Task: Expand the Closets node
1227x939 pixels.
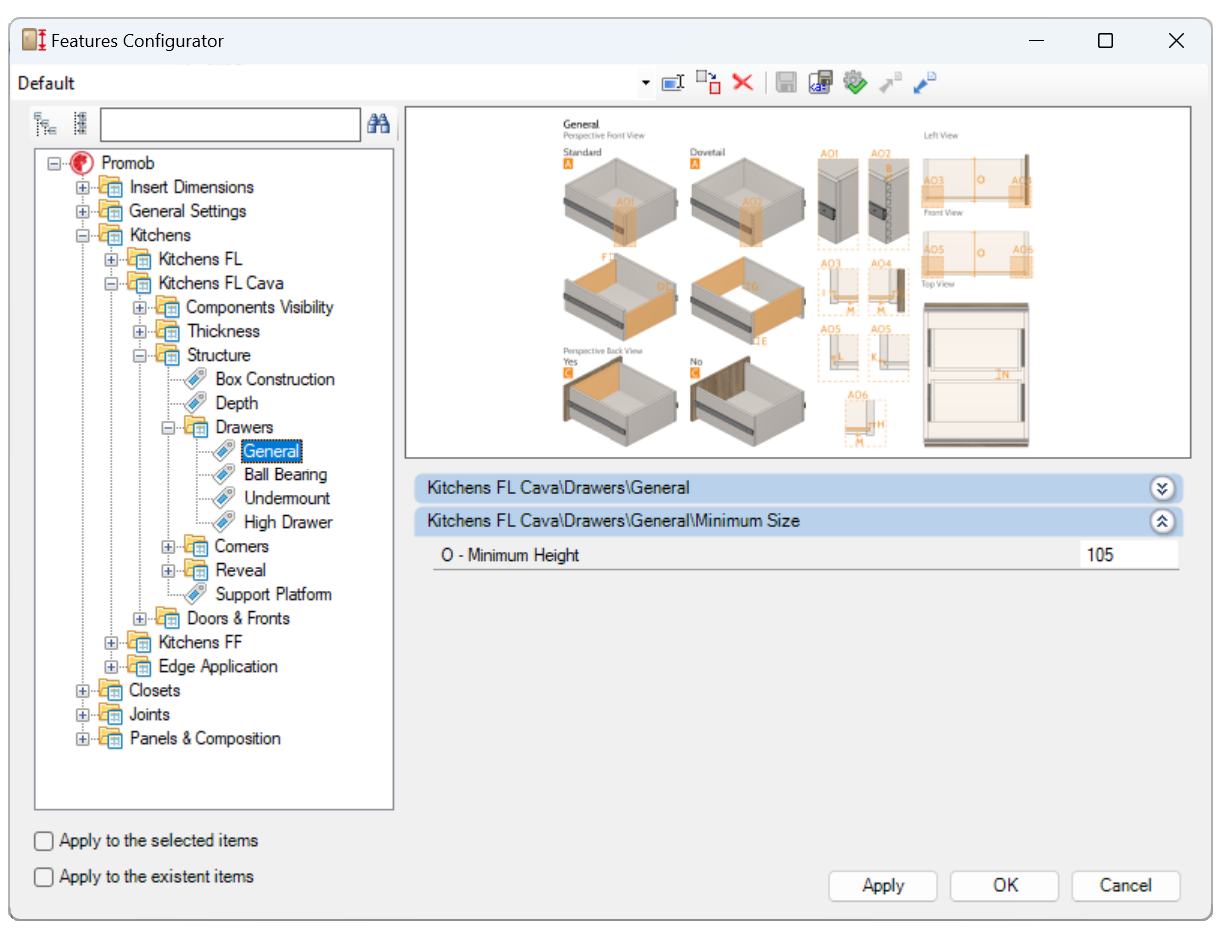Action: pyautogui.click(x=83, y=690)
